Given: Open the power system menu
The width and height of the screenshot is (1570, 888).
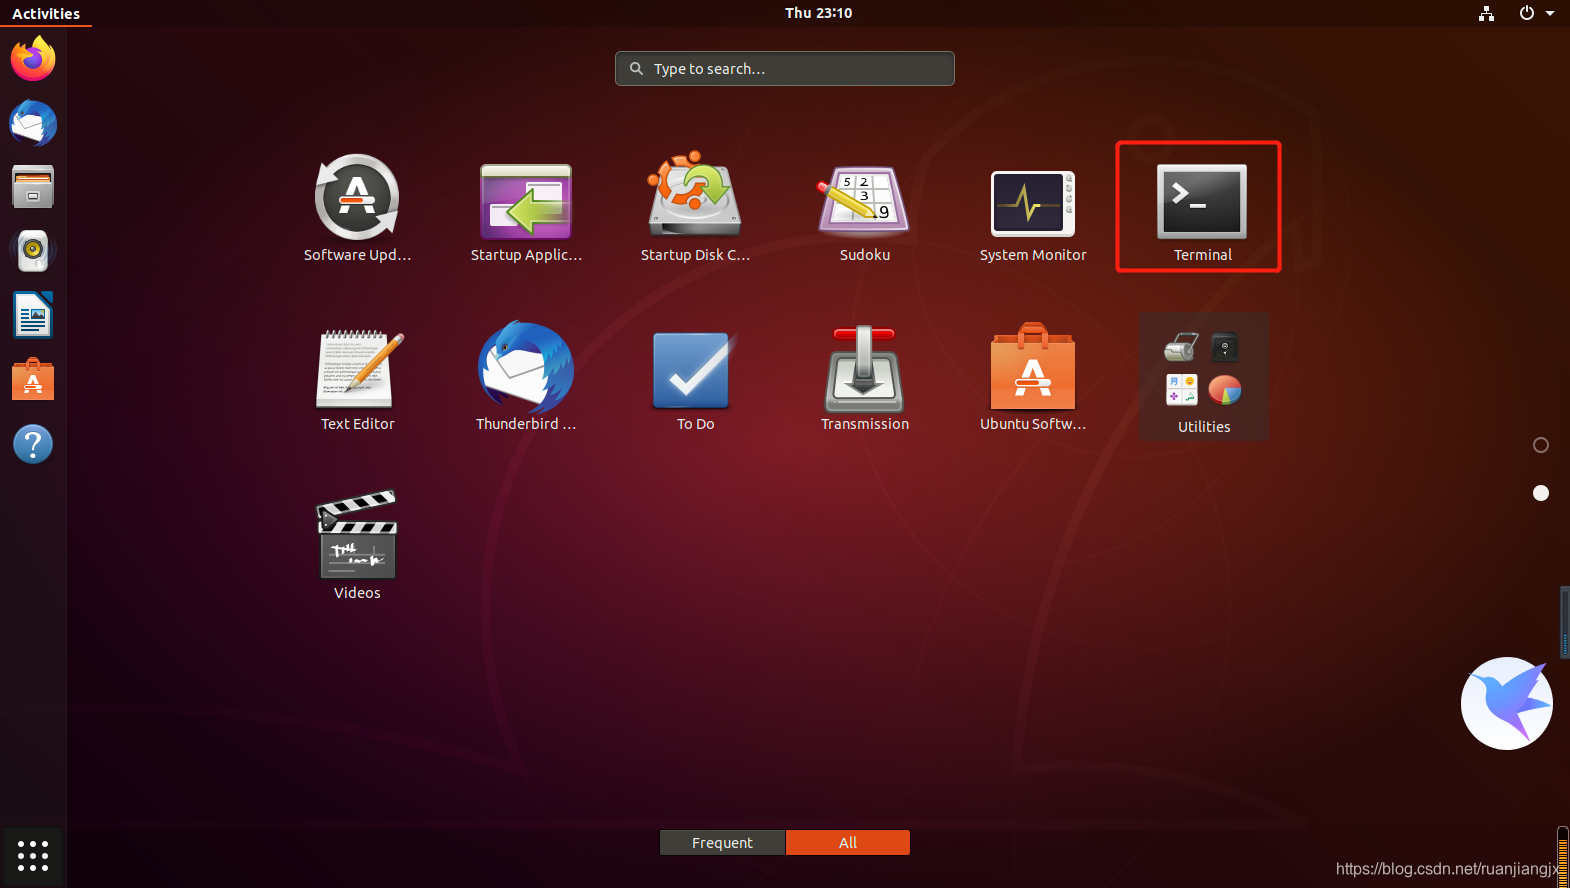Looking at the screenshot, I should (x=1536, y=13).
